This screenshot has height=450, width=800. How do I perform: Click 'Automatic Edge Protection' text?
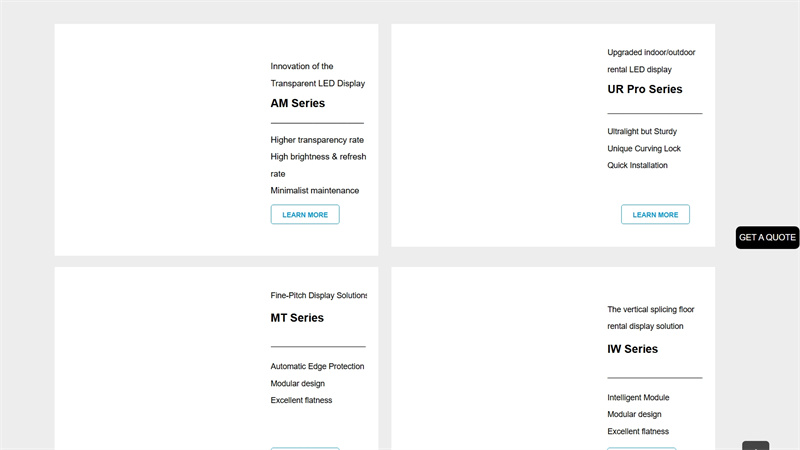pyautogui.click(x=317, y=366)
